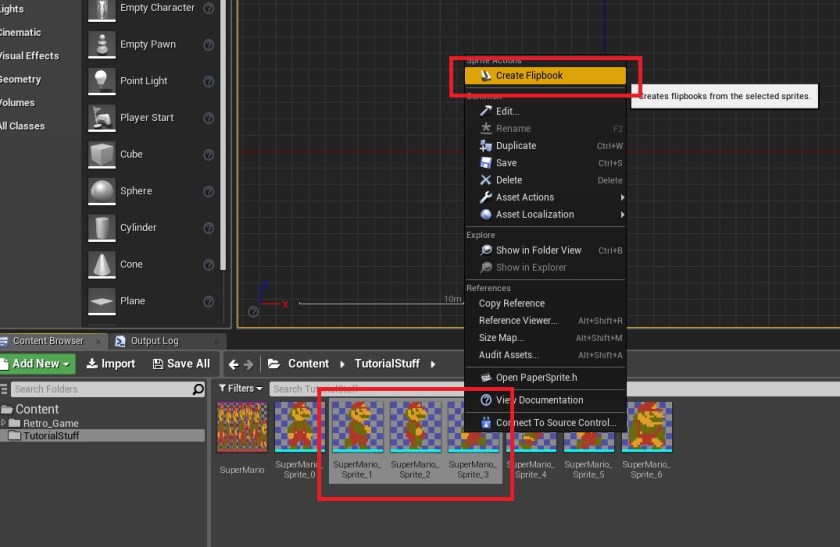Click the Import button
840x547 pixels.
click(111, 364)
